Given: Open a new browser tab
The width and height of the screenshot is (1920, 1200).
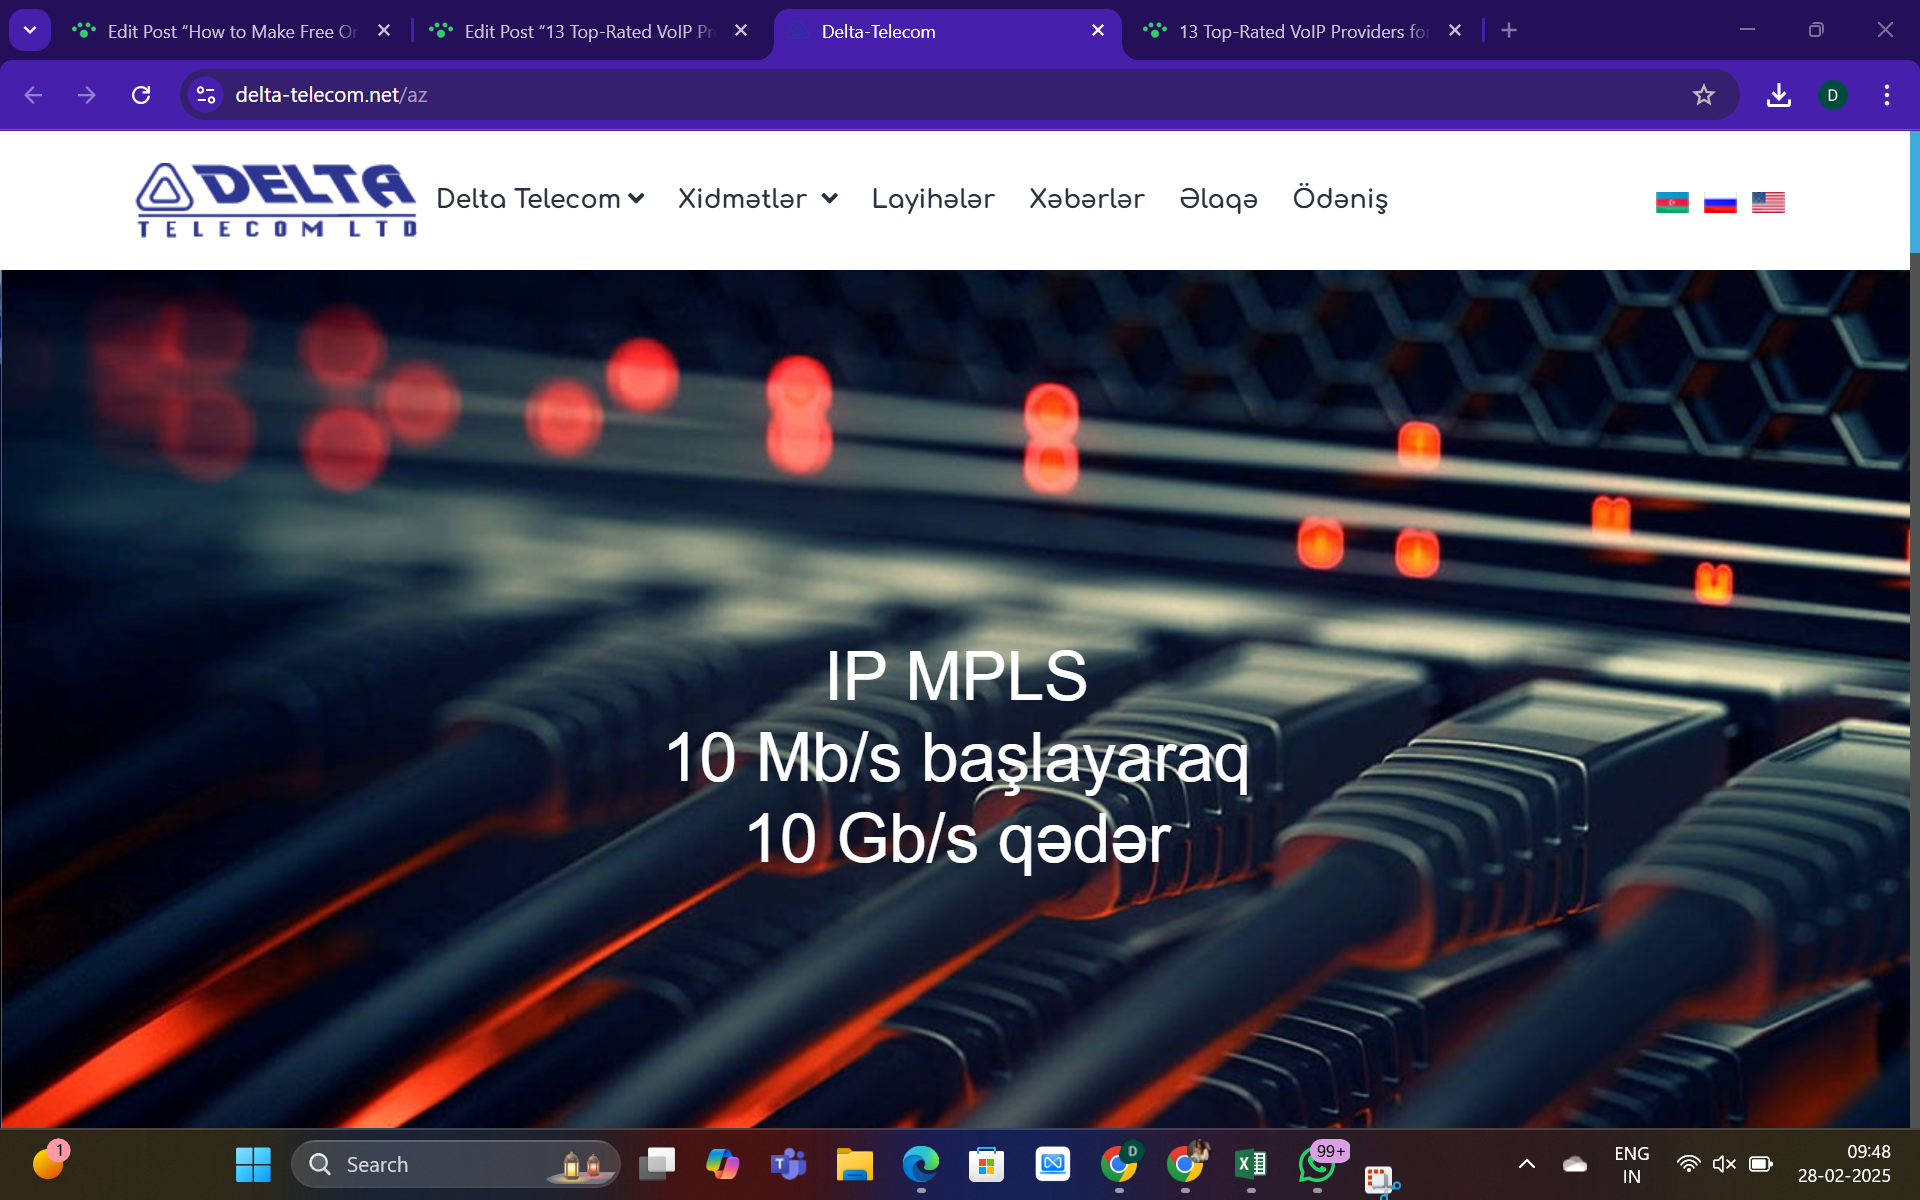Looking at the screenshot, I should point(1509,31).
